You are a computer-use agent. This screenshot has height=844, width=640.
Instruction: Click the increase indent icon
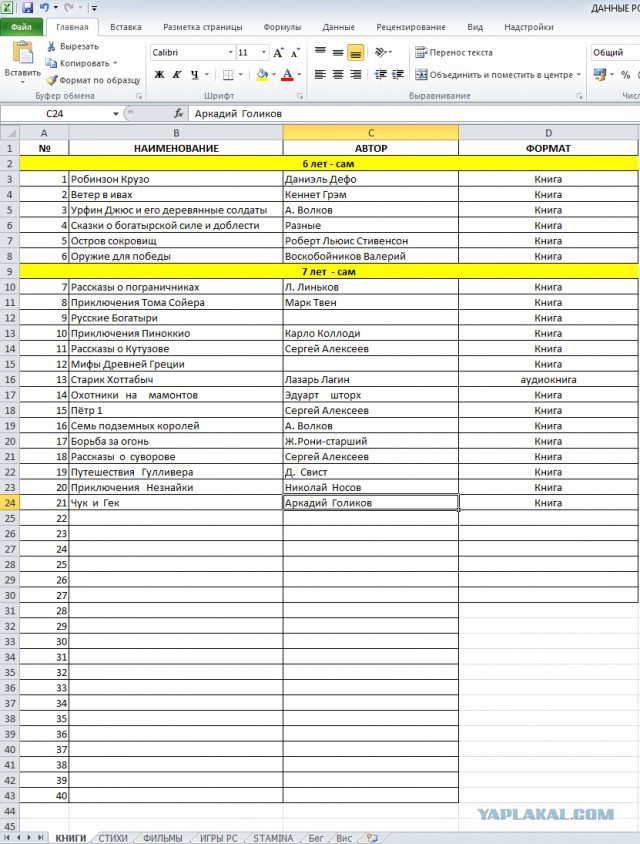pyautogui.click(x=398, y=74)
